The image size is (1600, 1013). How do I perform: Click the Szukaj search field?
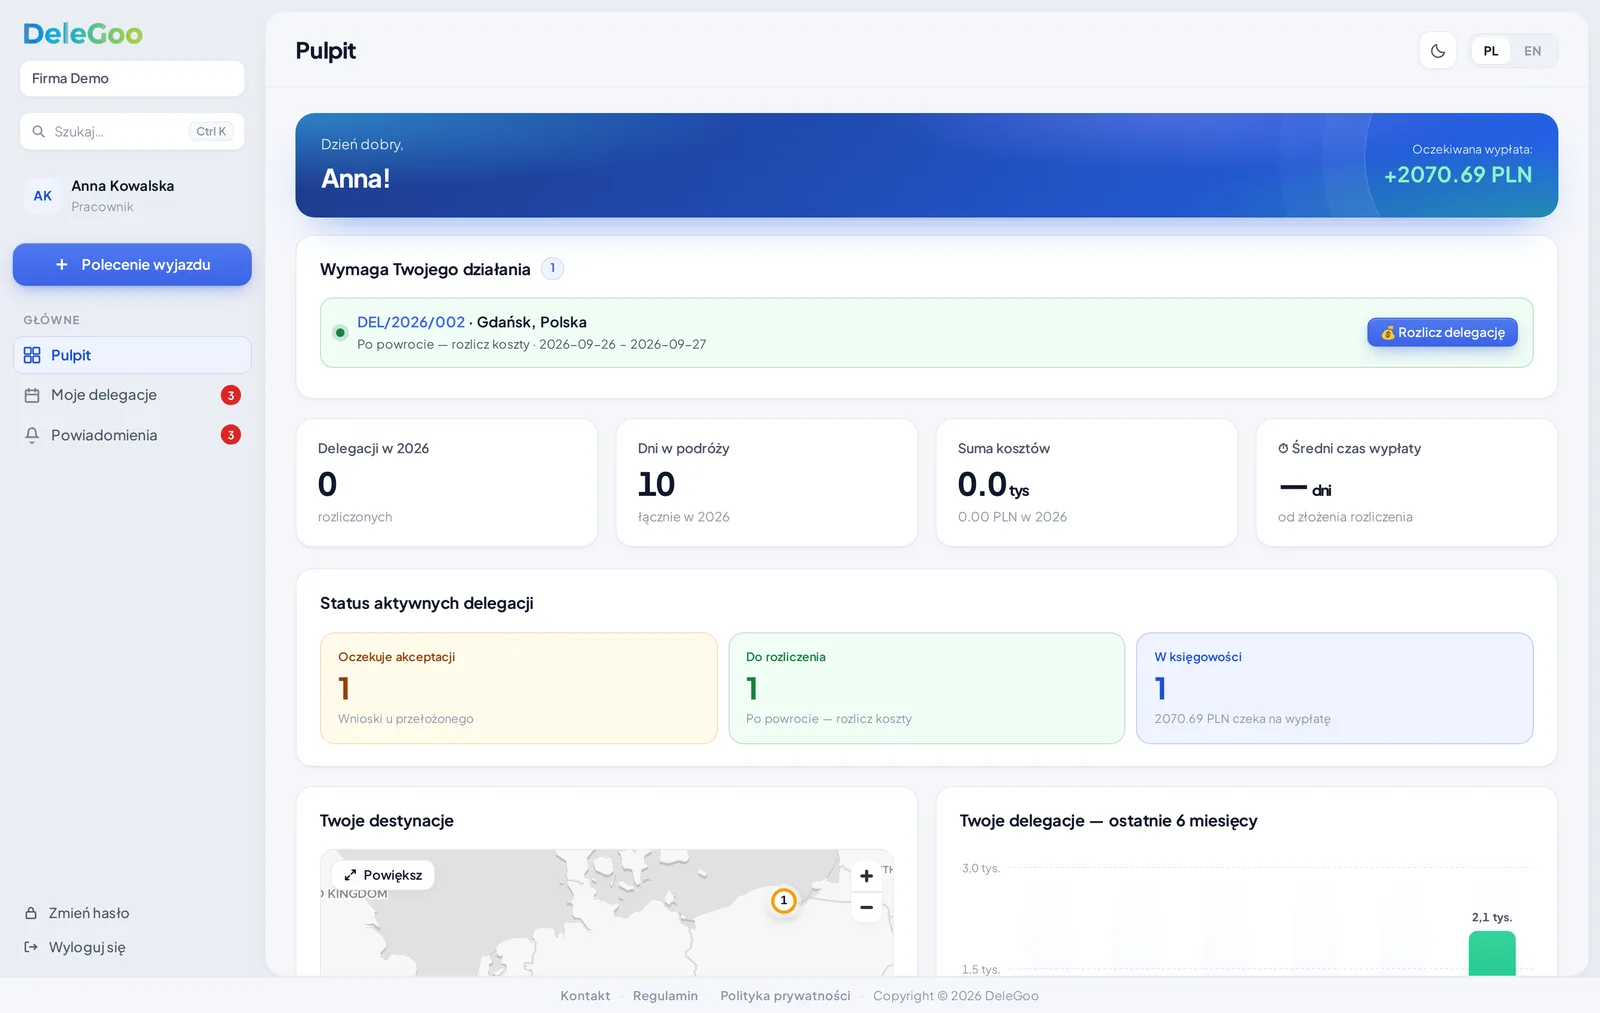click(x=132, y=131)
